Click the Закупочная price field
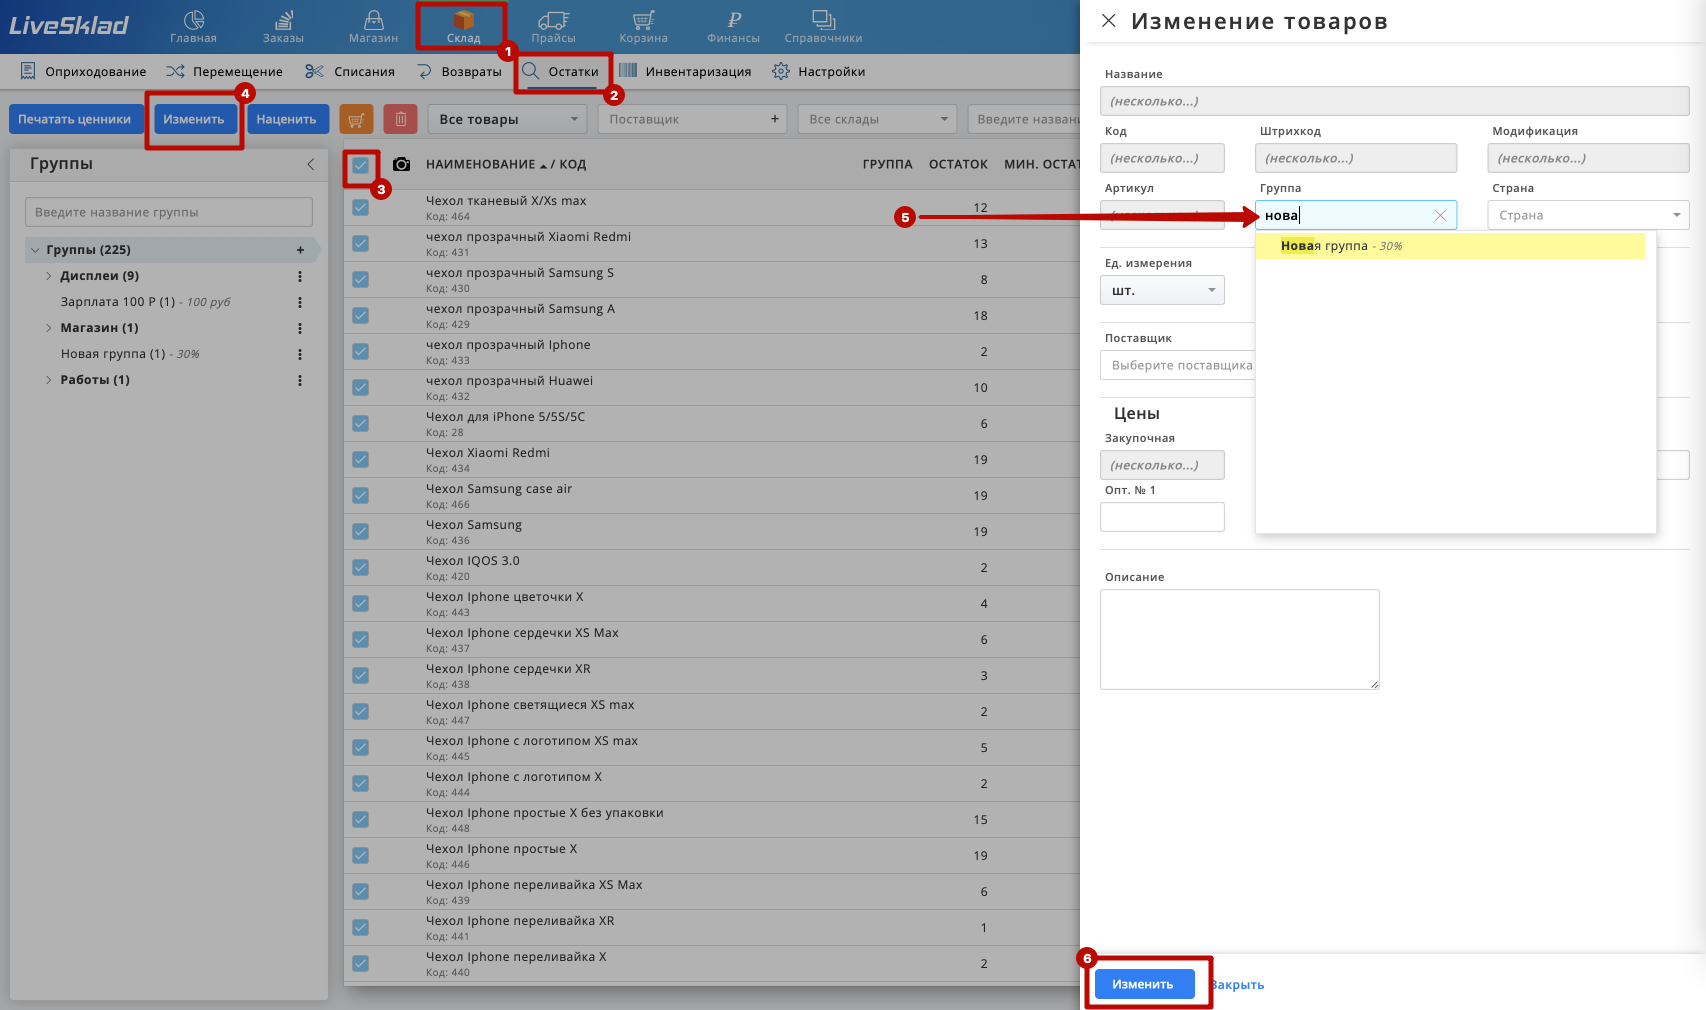Screen dimensions: 1706x1010 1162,465
